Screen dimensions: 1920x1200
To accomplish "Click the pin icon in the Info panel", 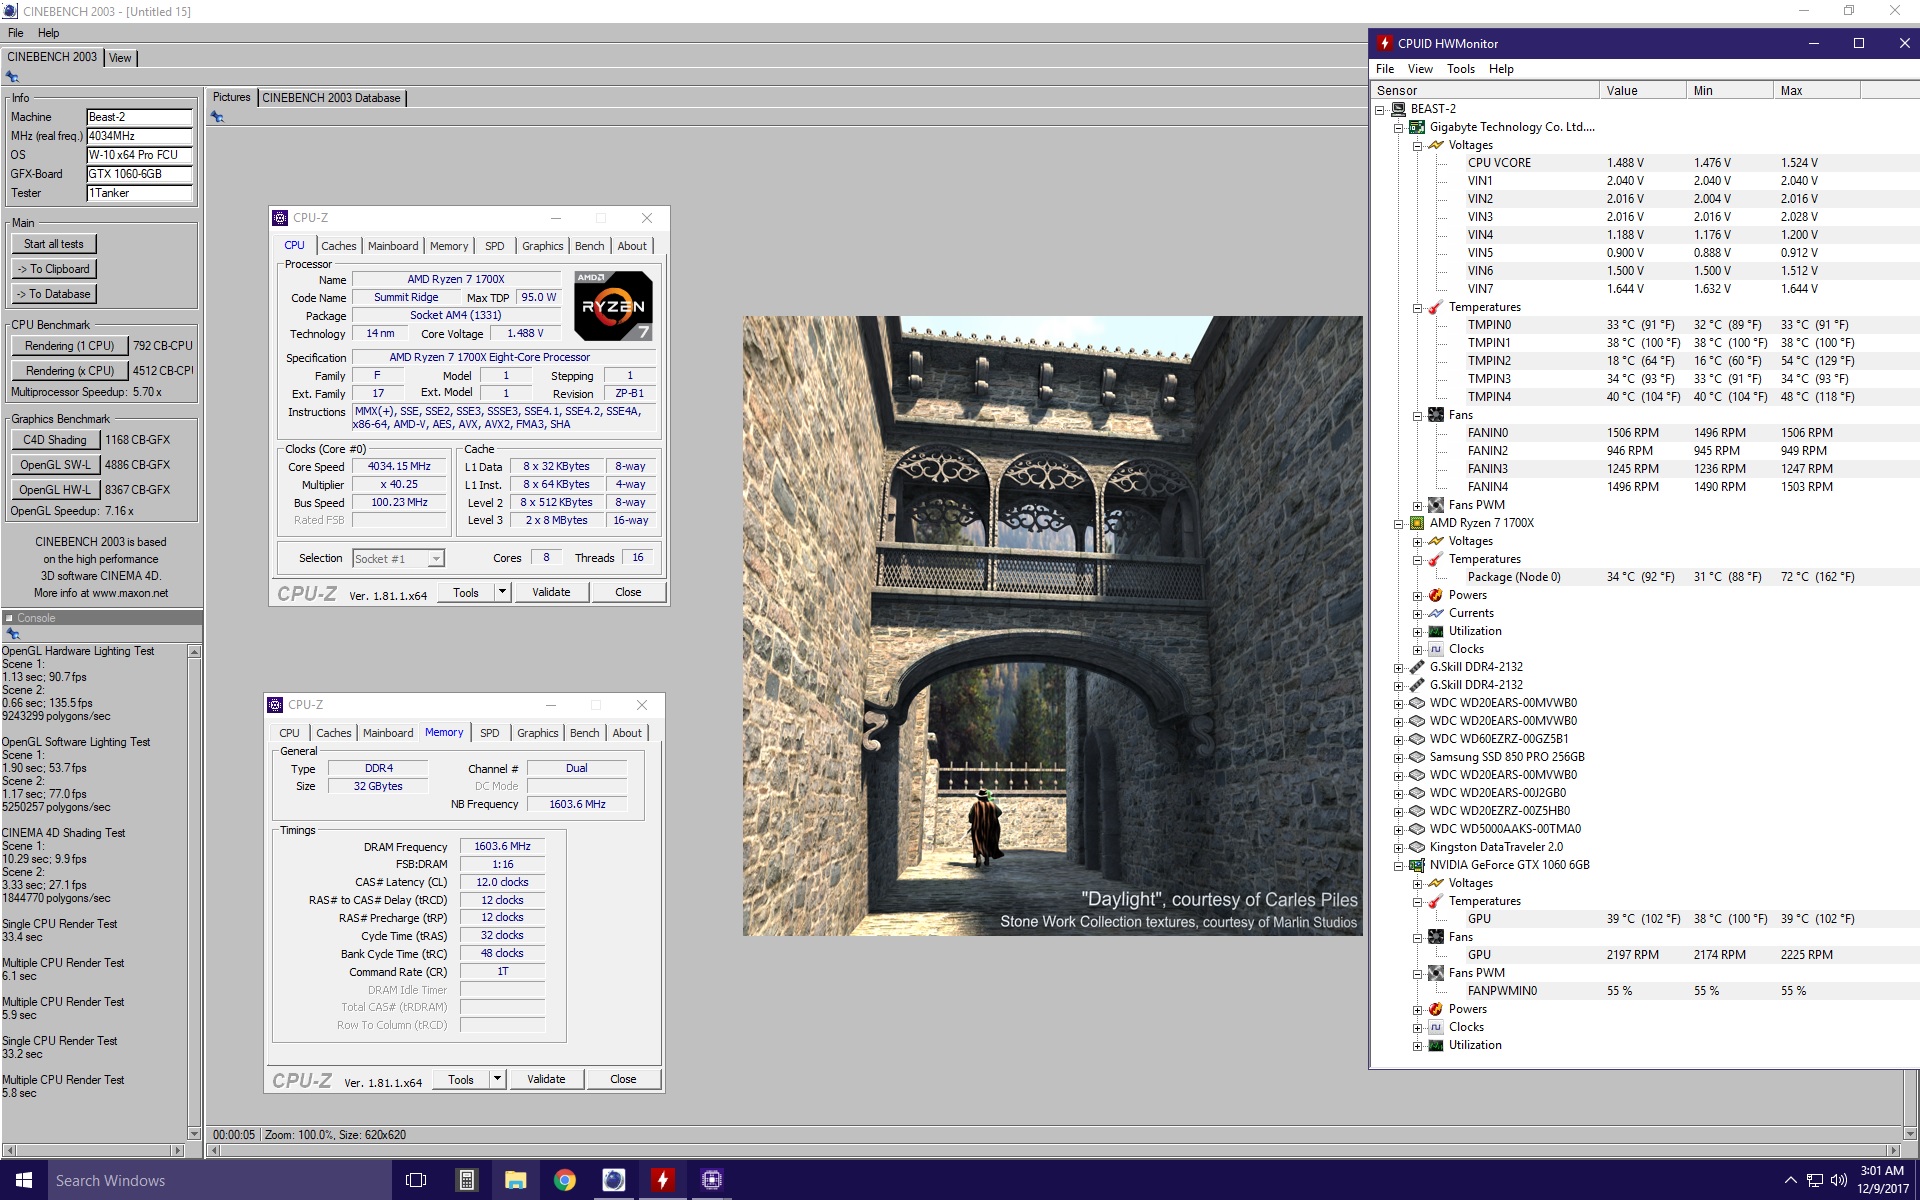I will [12, 77].
